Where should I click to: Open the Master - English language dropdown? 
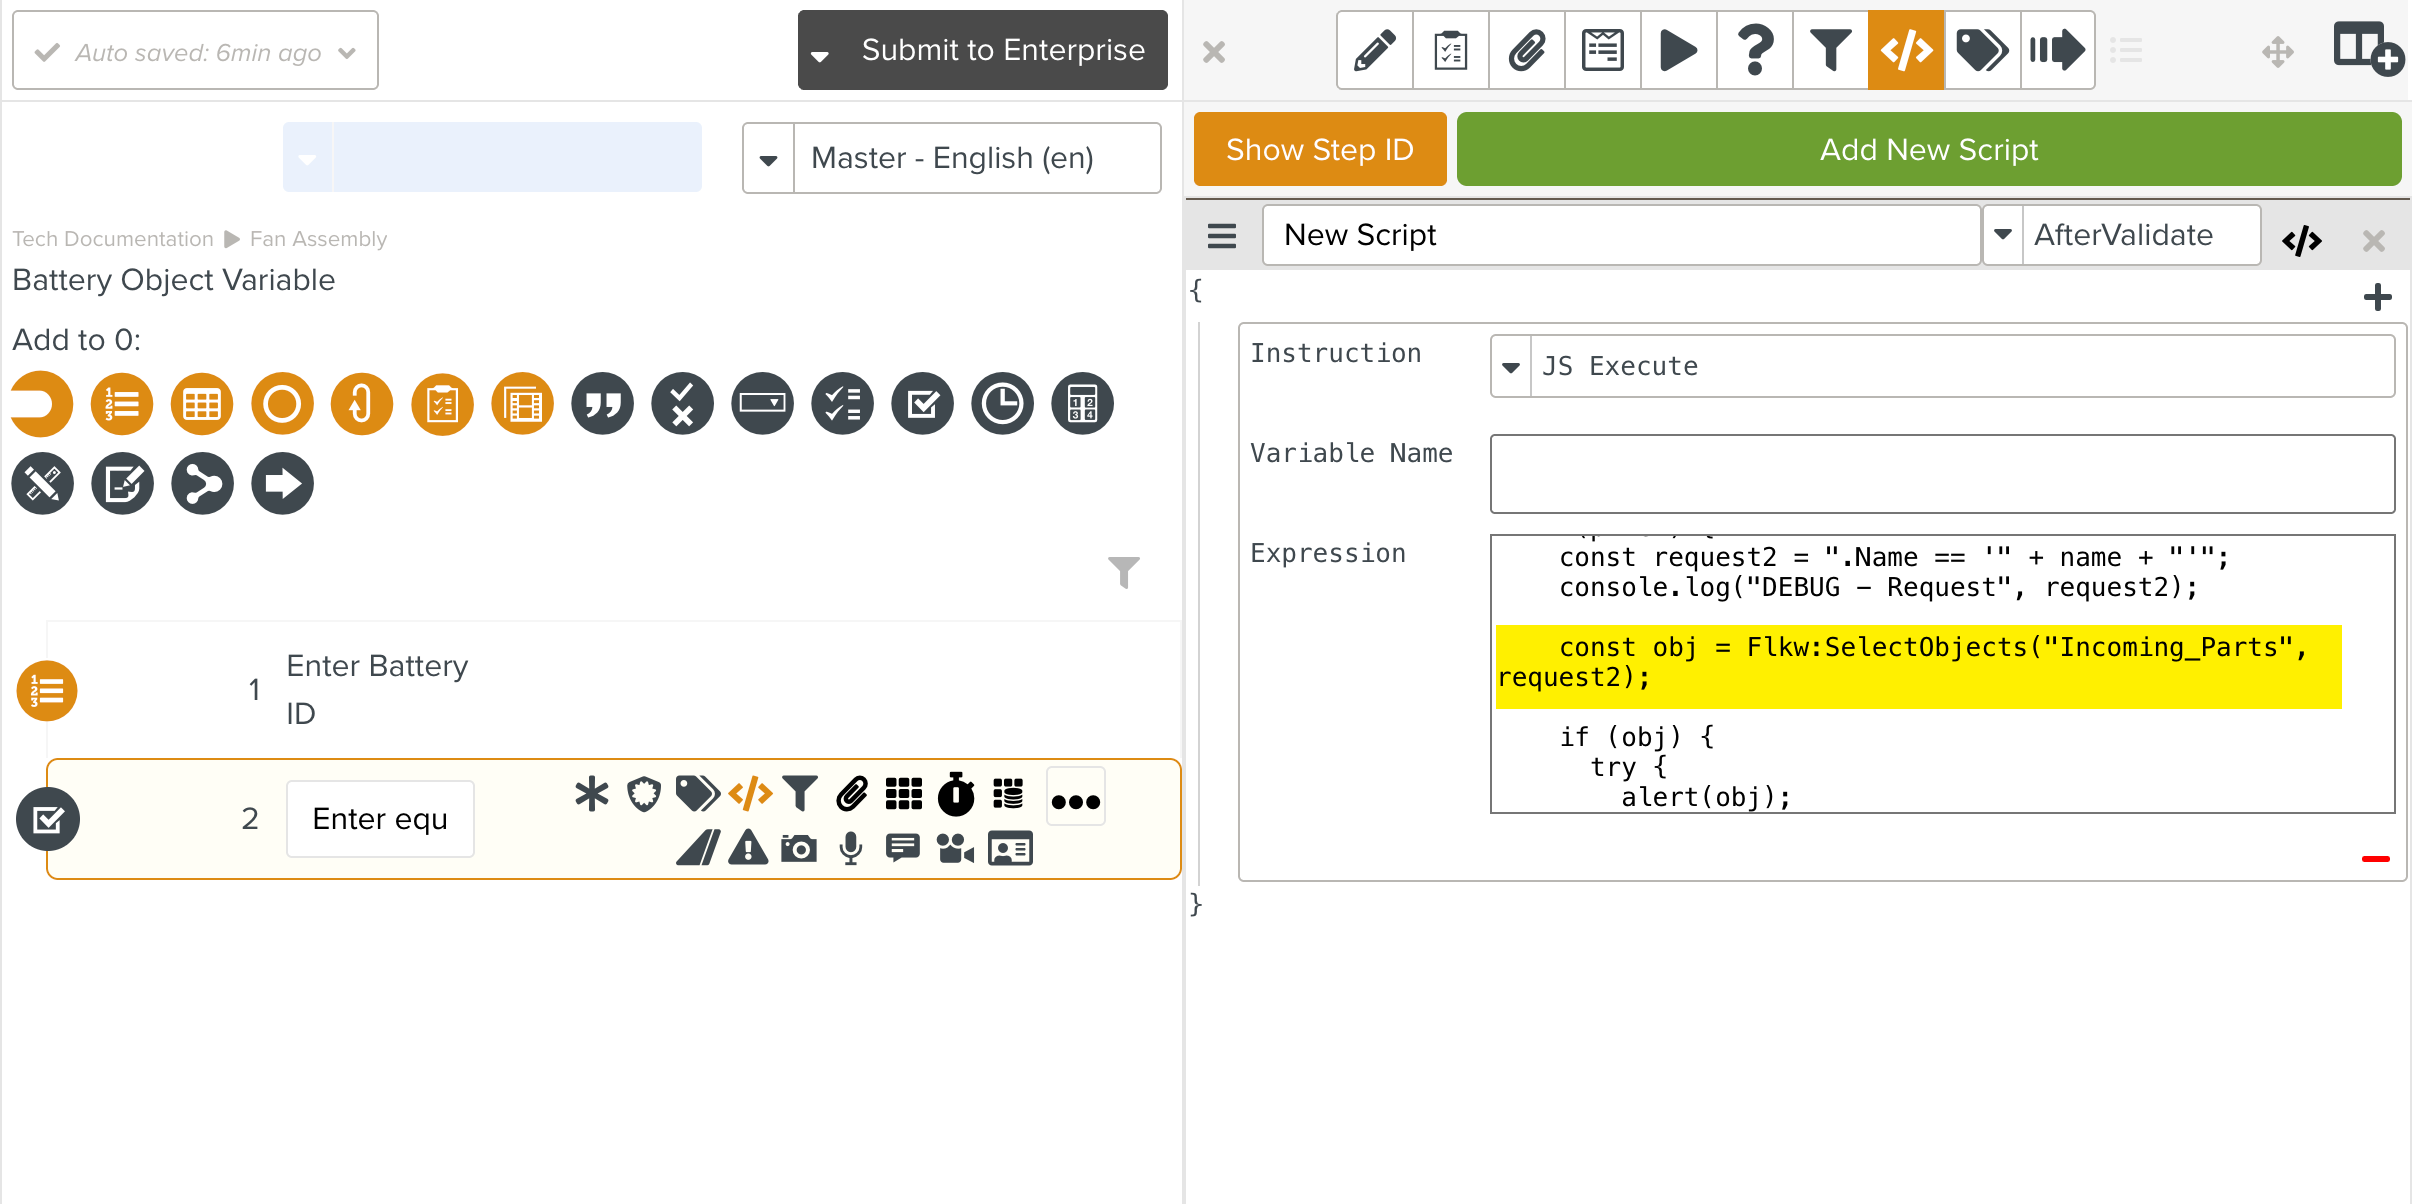768,159
